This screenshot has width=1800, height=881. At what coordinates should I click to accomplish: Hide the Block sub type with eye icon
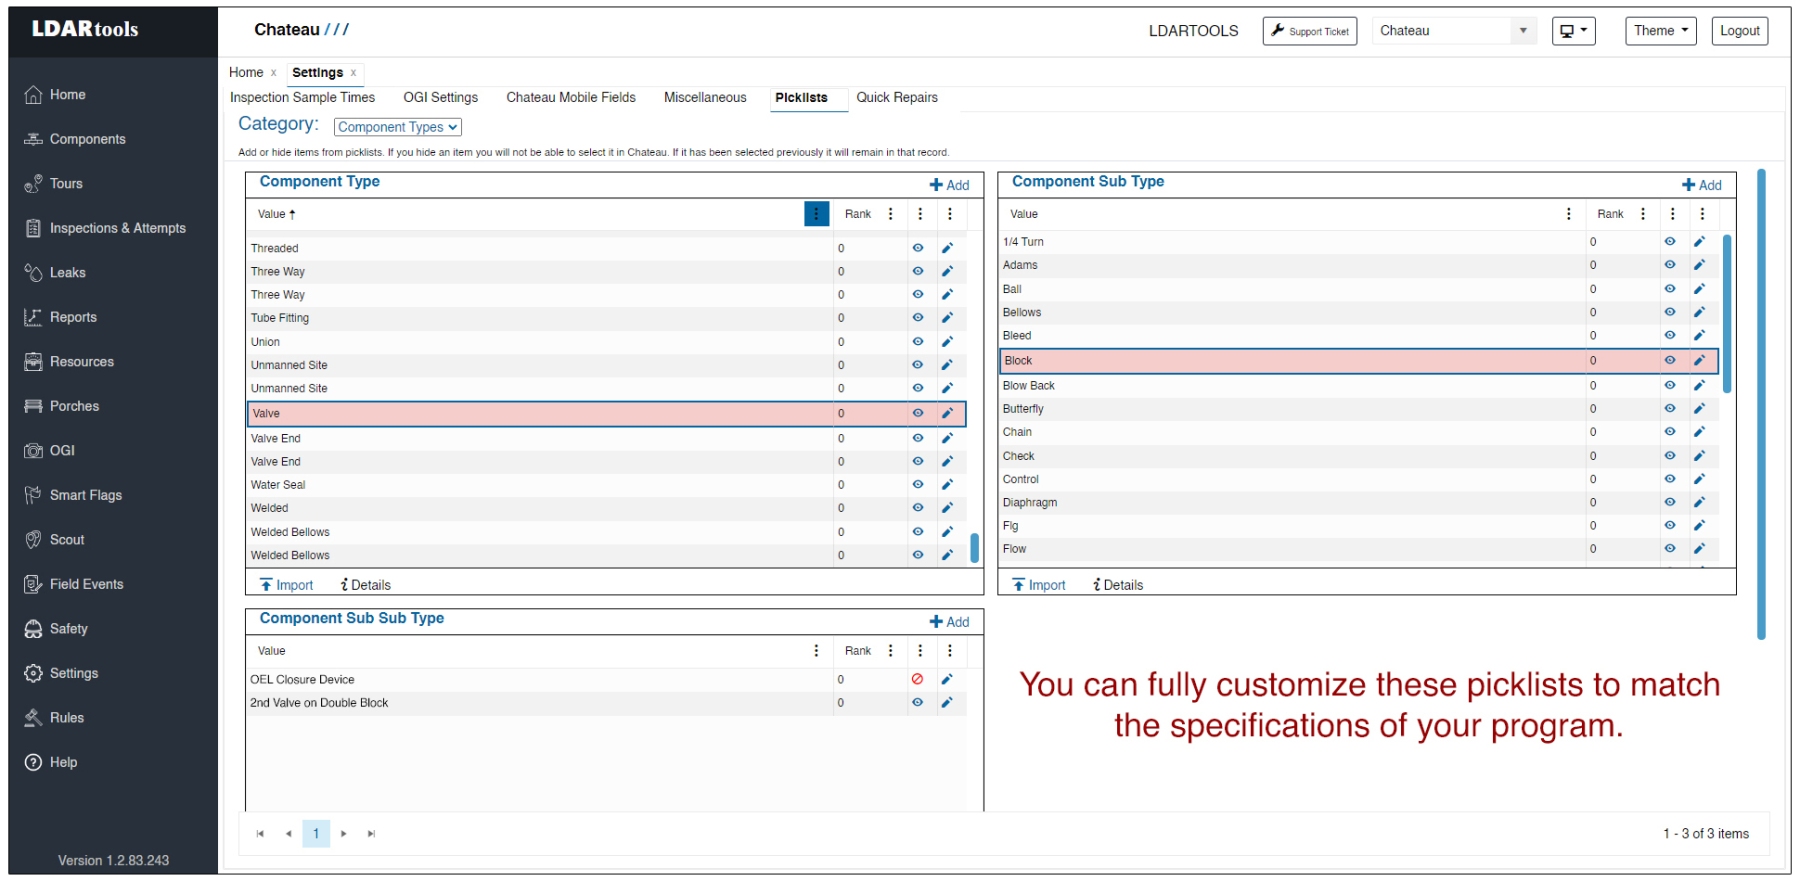1669,361
